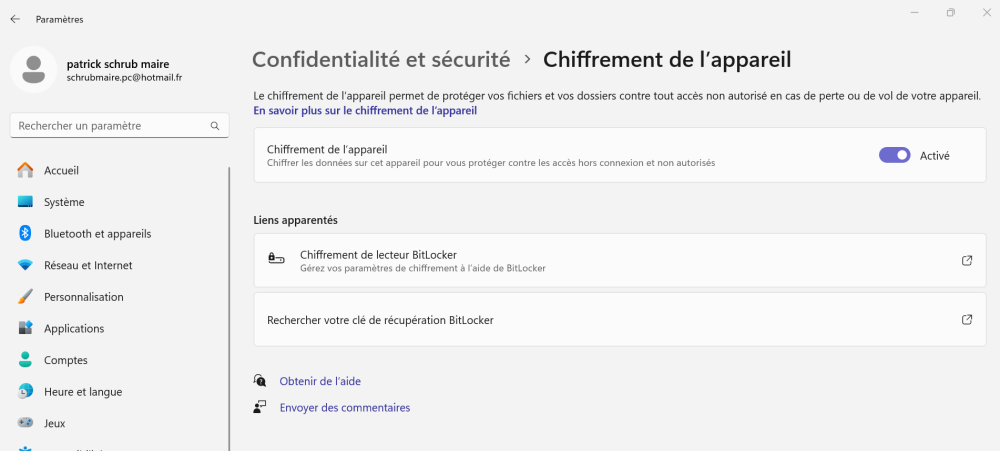The height and width of the screenshot is (451, 1000).
Task: Click Envoyer des commentaires link
Action: [345, 407]
